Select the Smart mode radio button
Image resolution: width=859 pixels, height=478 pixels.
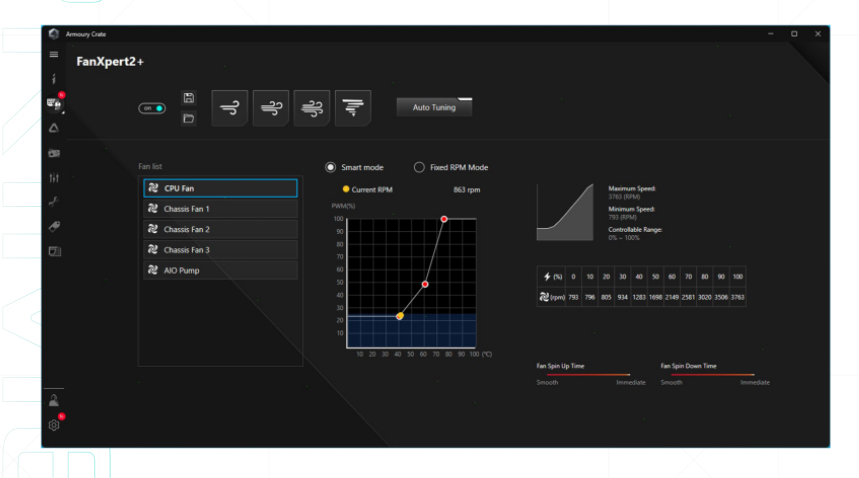coord(331,167)
